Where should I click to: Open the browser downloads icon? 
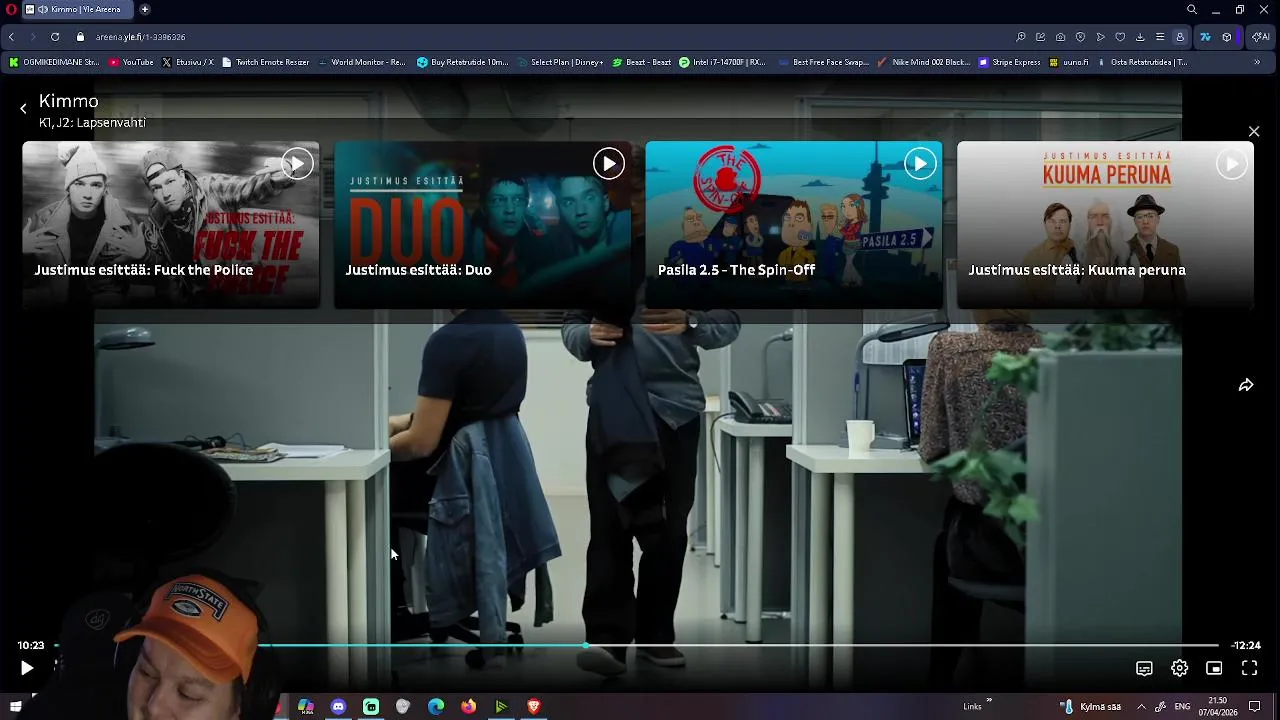pos(1140,37)
